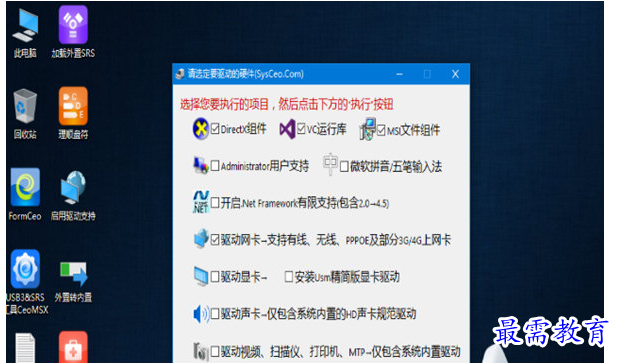Select the 加载外置SRS desktop icon
The image size is (617, 363).
click(73, 32)
